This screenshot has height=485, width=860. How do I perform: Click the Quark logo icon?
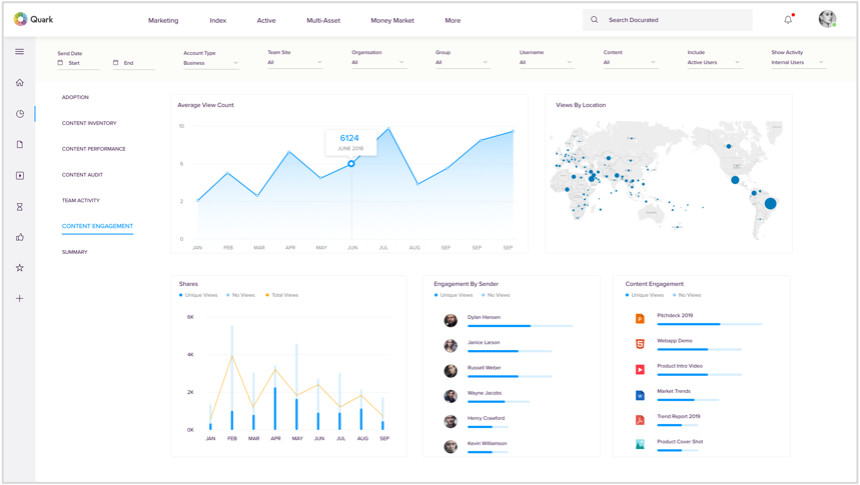pos(20,19)
